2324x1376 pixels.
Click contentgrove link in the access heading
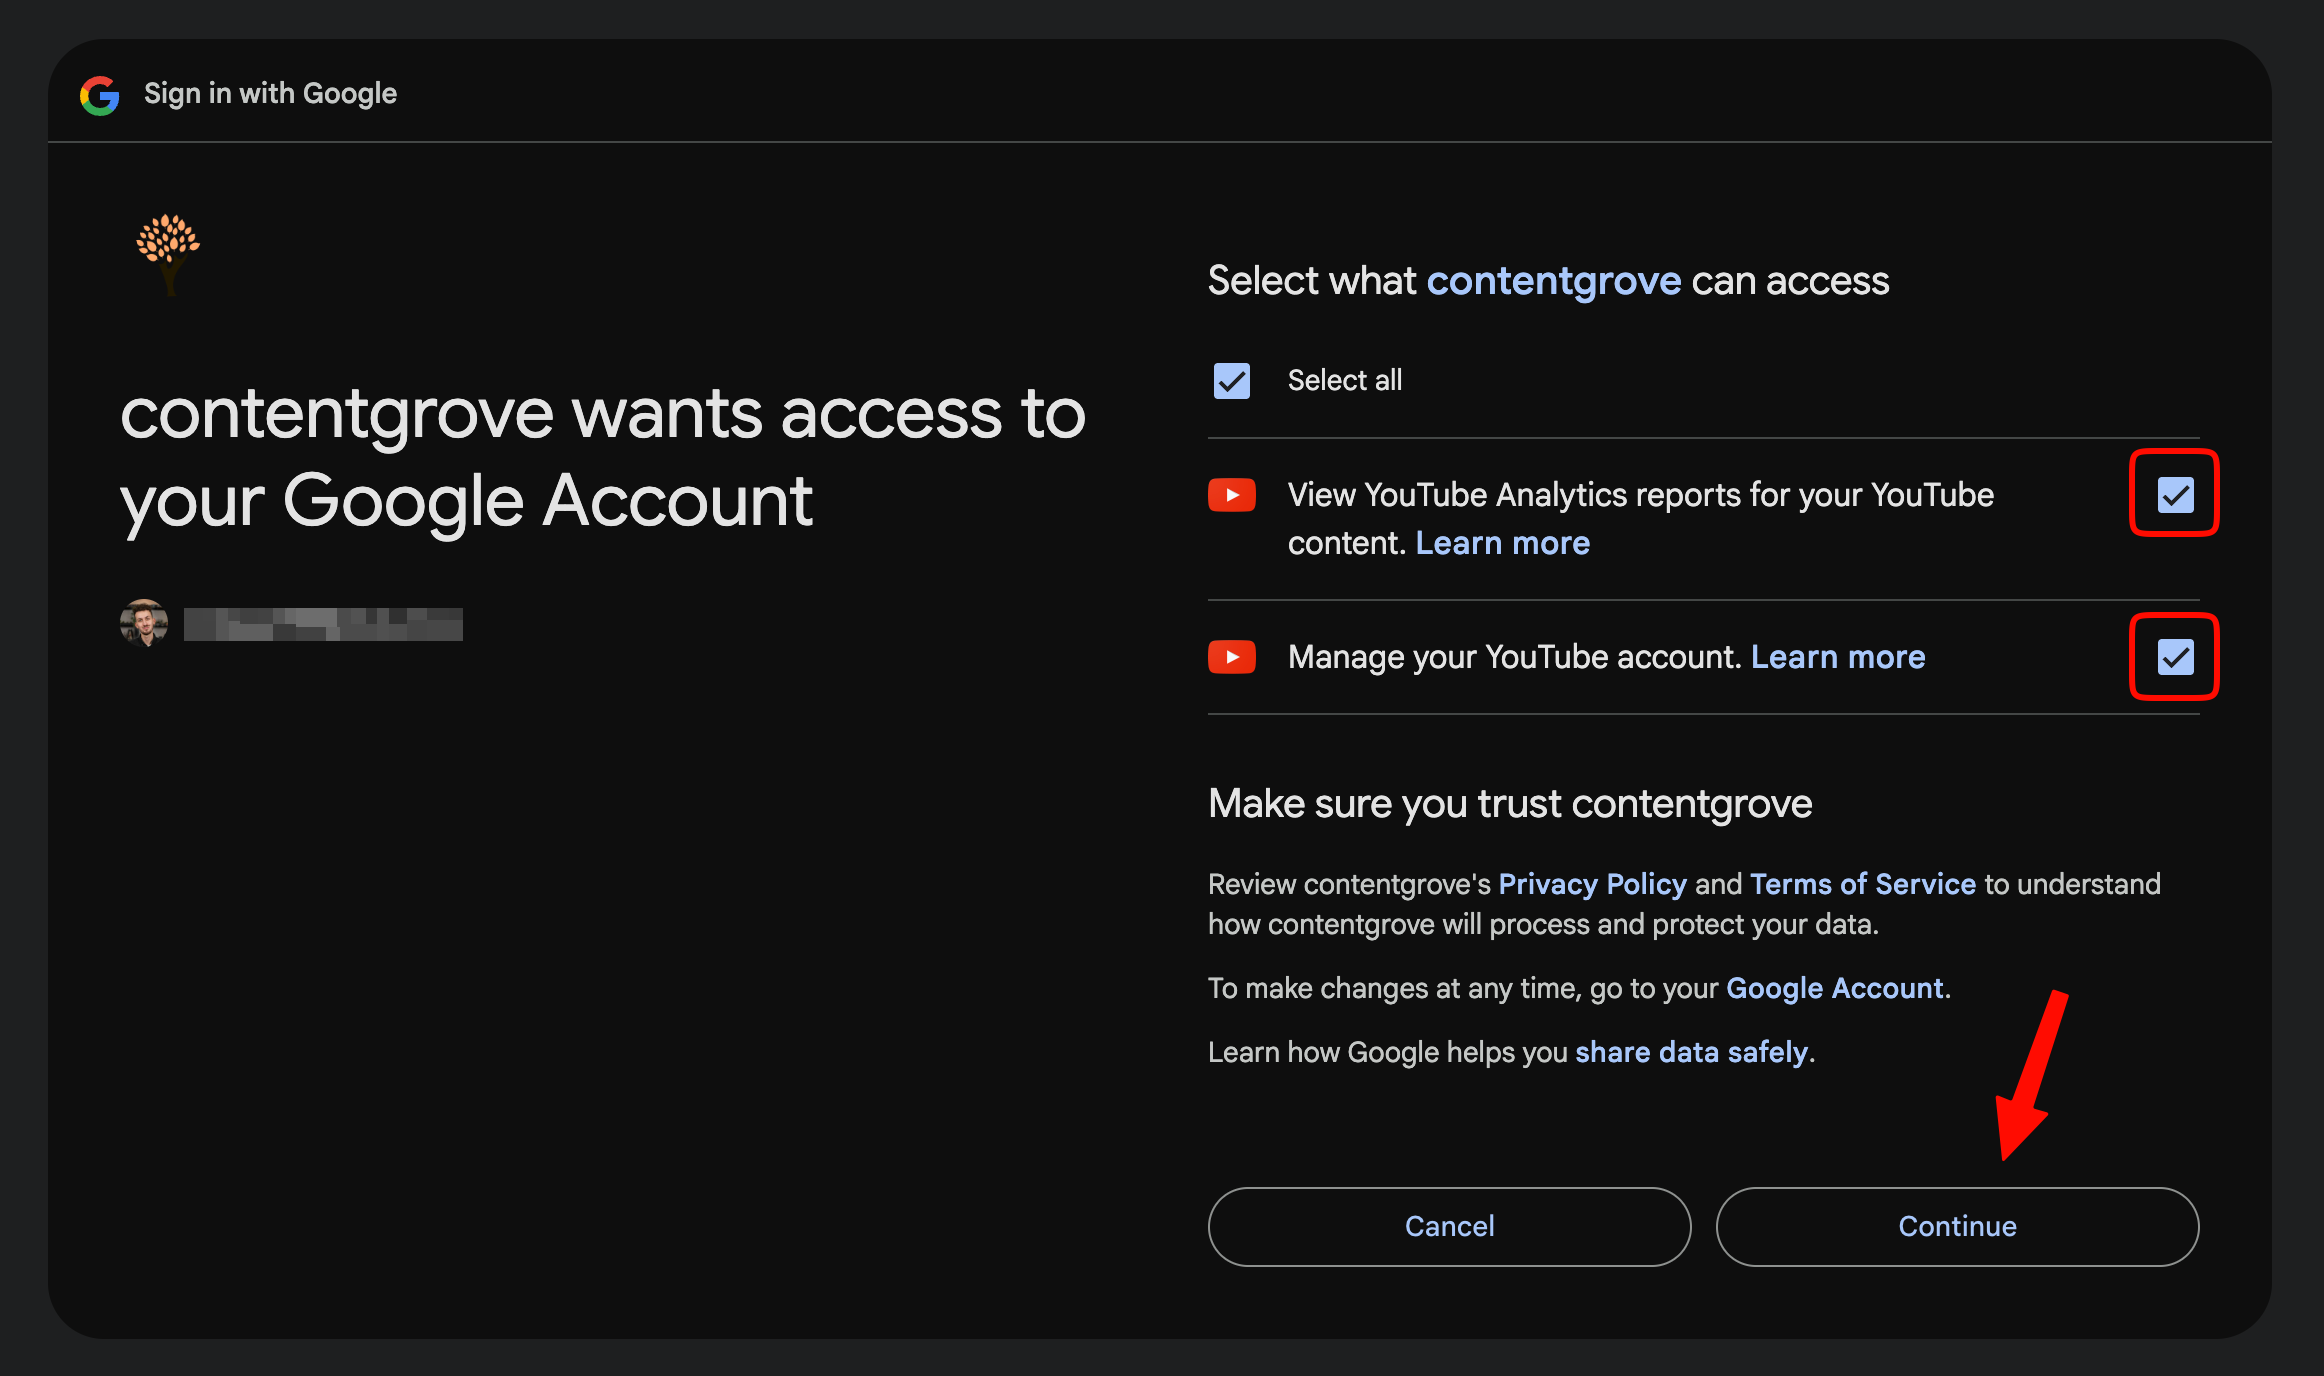pyautogui.click(x=1553, y=281)
